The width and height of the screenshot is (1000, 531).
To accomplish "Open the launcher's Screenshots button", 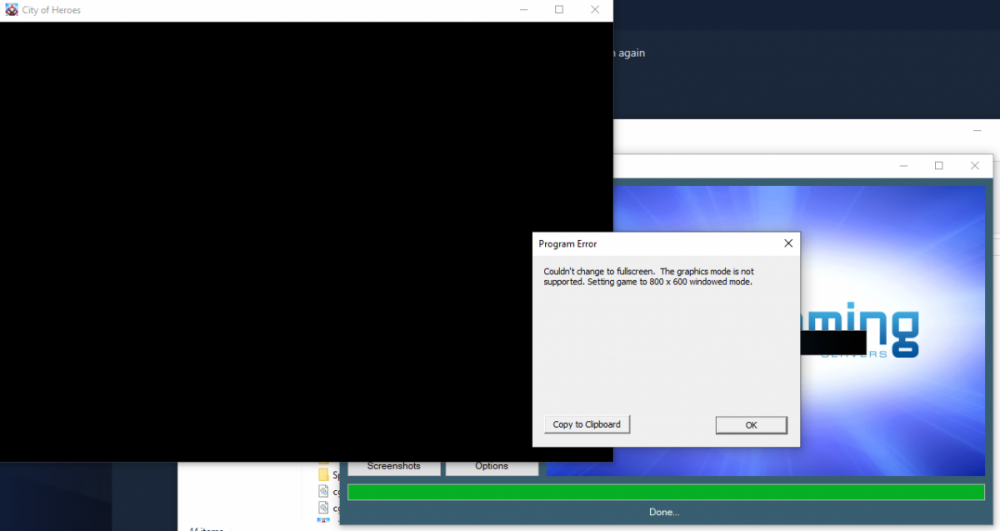I will point(394,467).
